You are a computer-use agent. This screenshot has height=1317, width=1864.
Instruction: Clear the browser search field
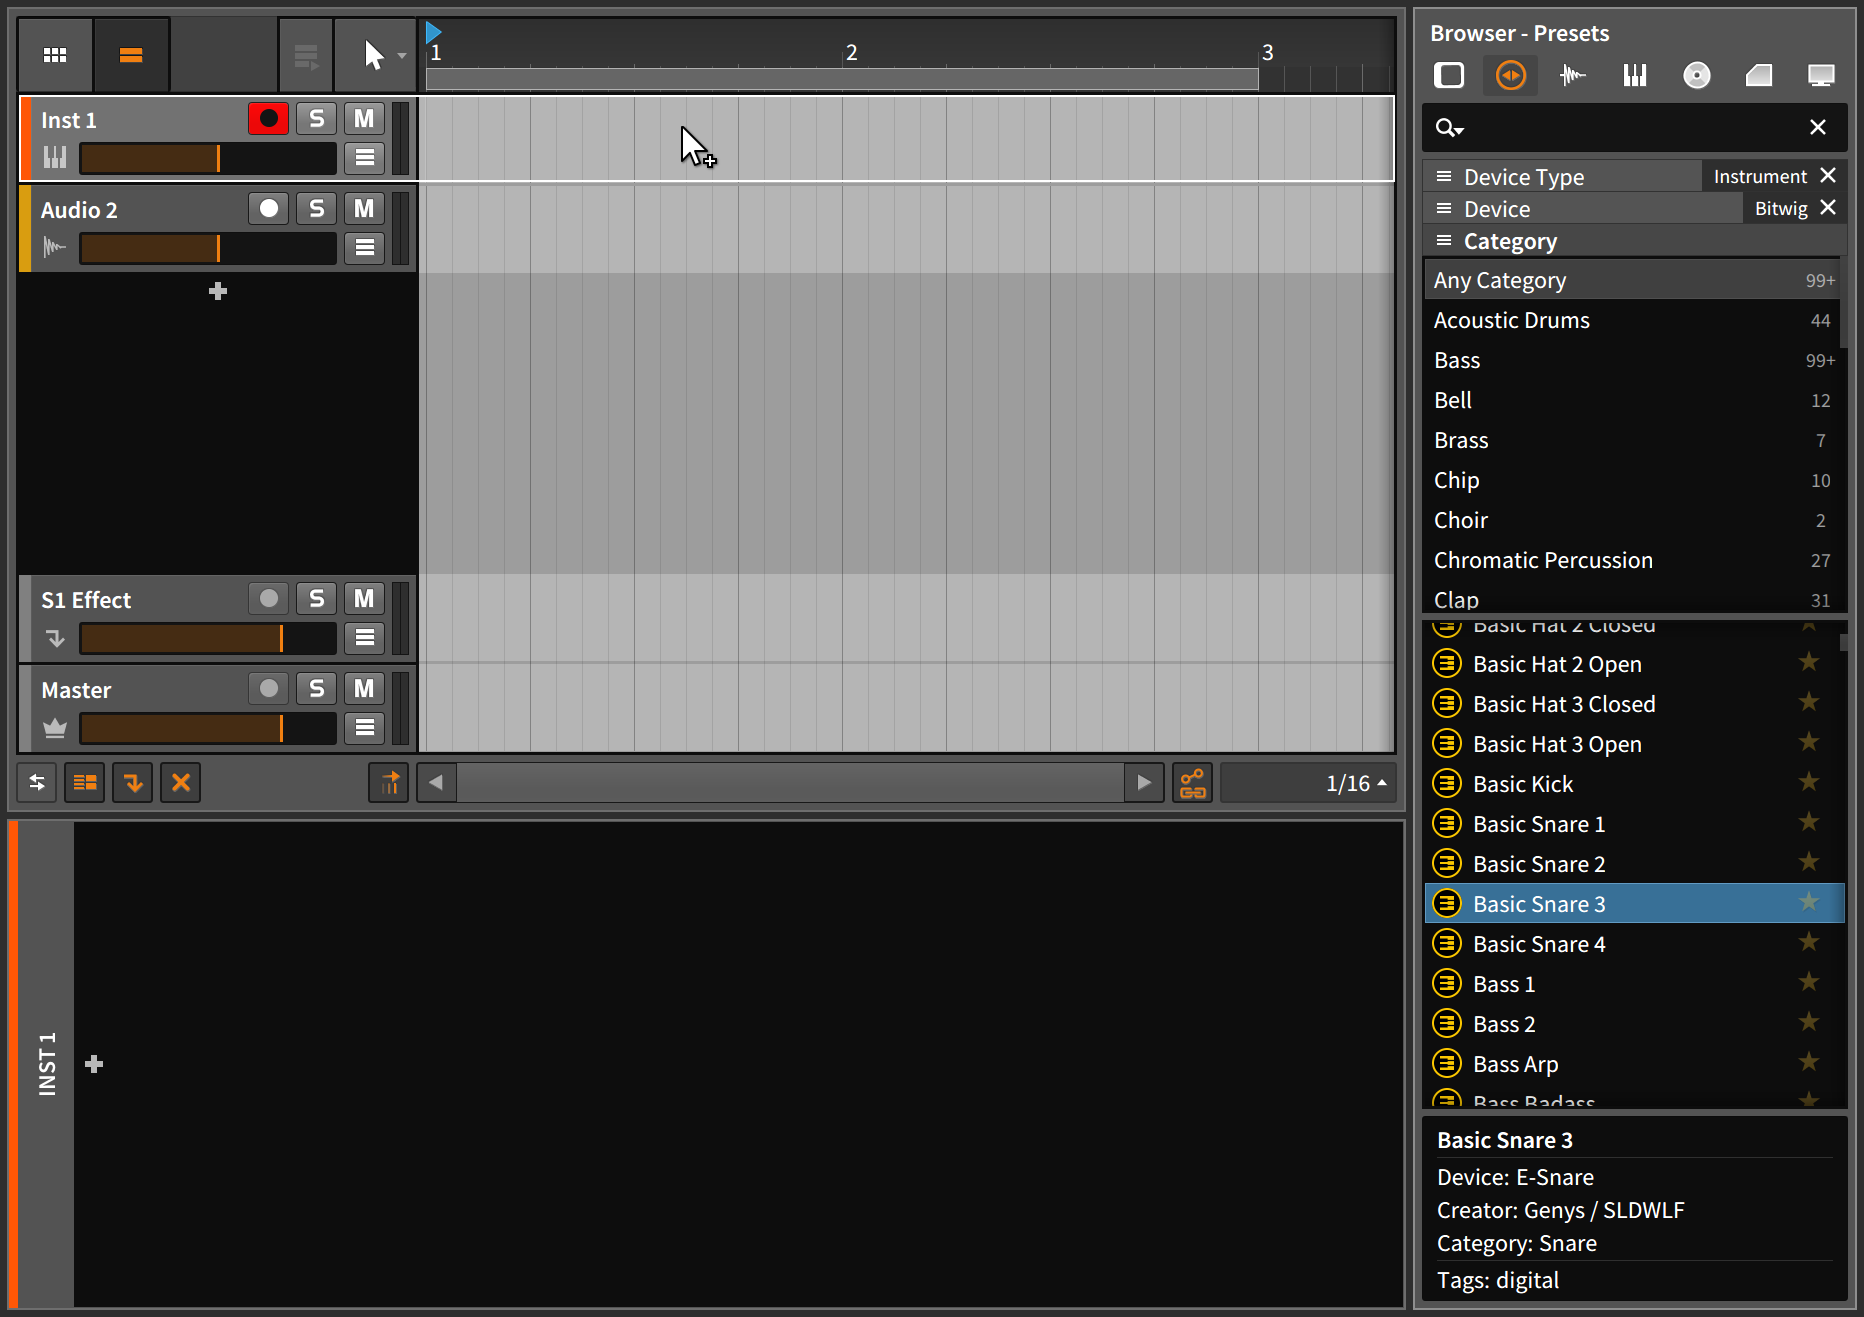pos(1817,127)
